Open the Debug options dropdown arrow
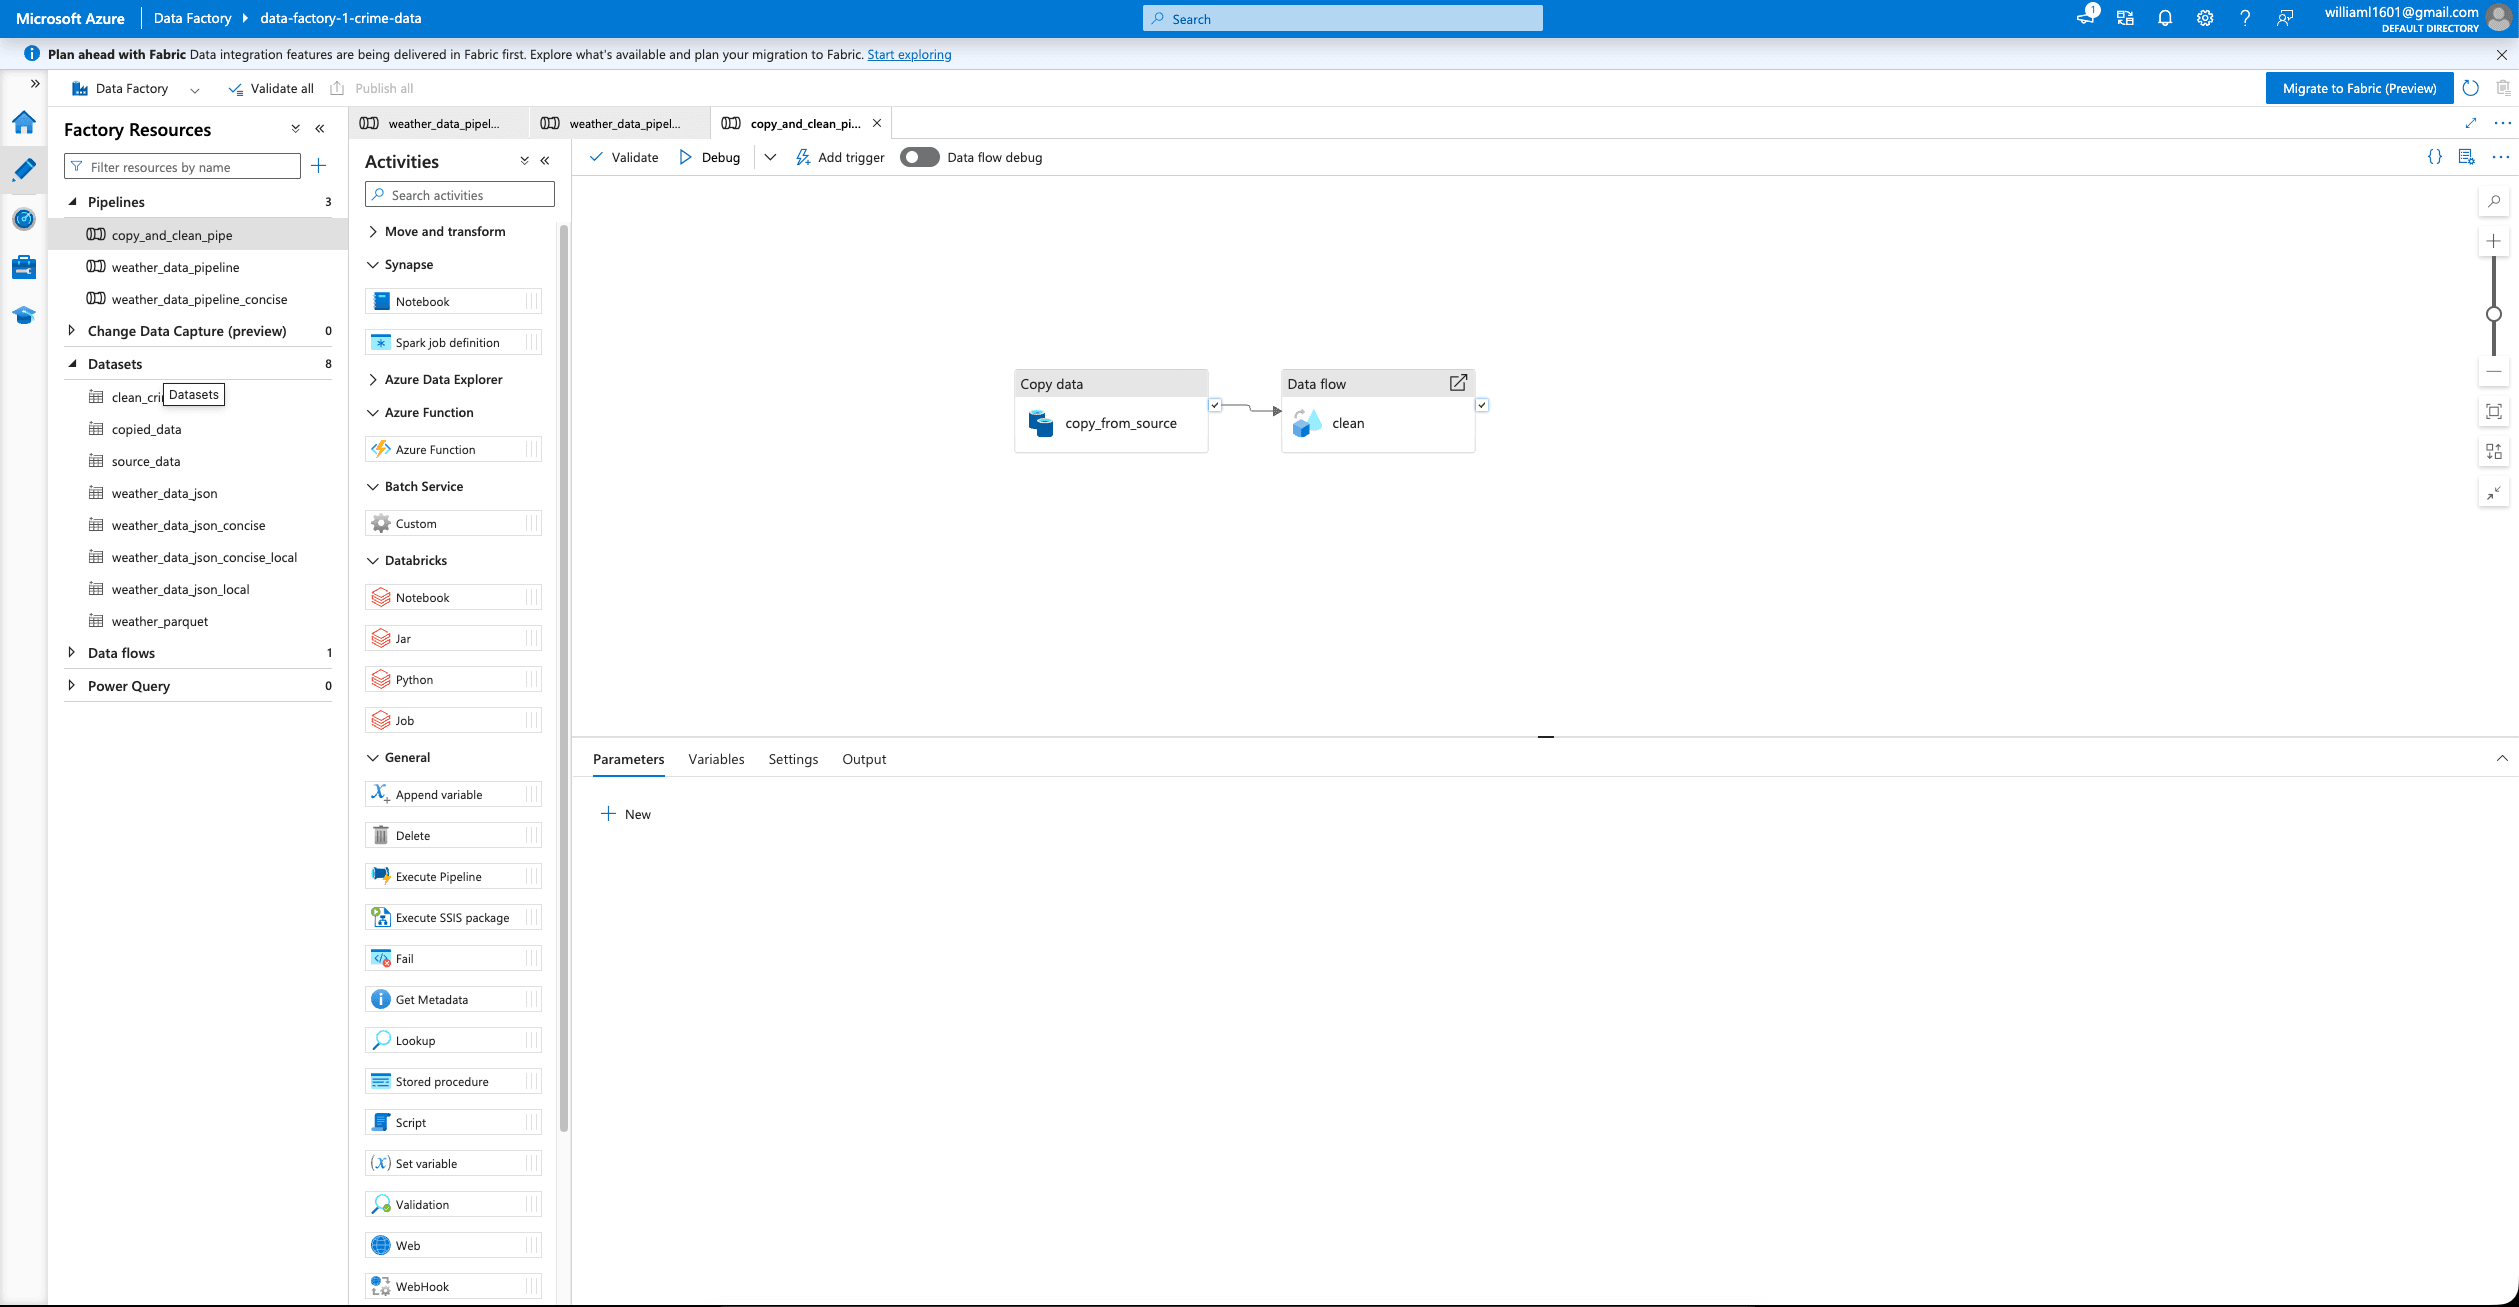 click(770, 157)
